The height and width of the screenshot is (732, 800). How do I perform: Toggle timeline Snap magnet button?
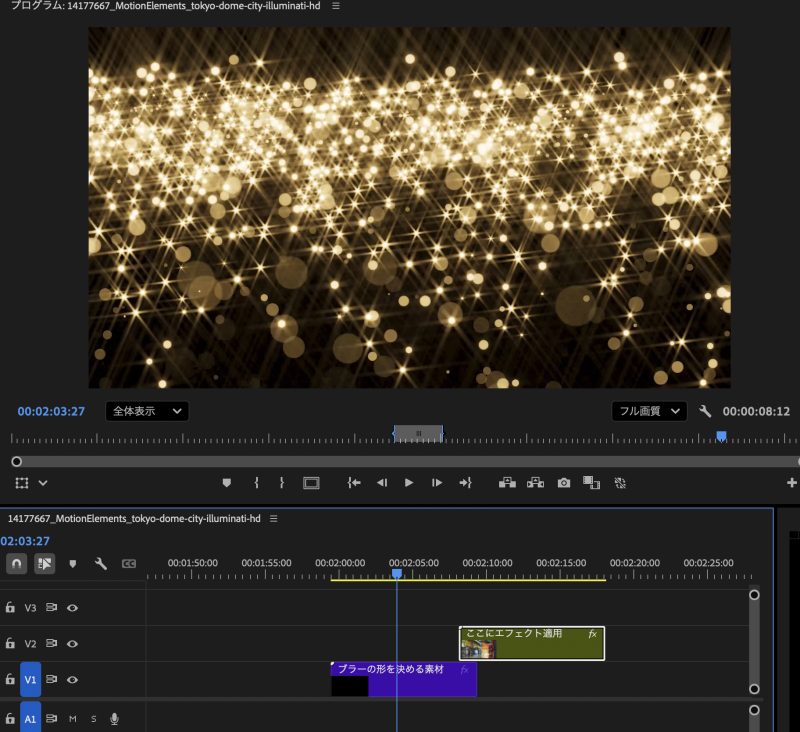[x=17, y=563]
